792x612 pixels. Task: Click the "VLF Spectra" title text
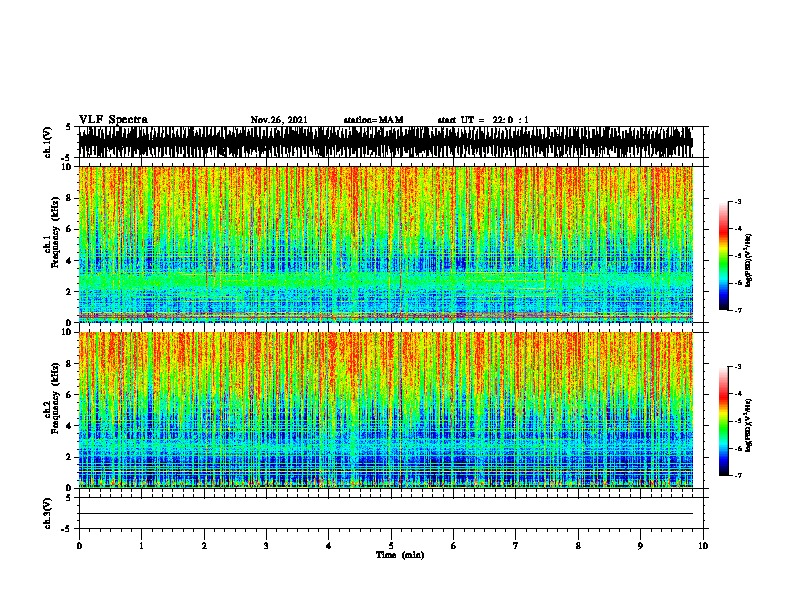pyautogui.click(x=113, y=120)
